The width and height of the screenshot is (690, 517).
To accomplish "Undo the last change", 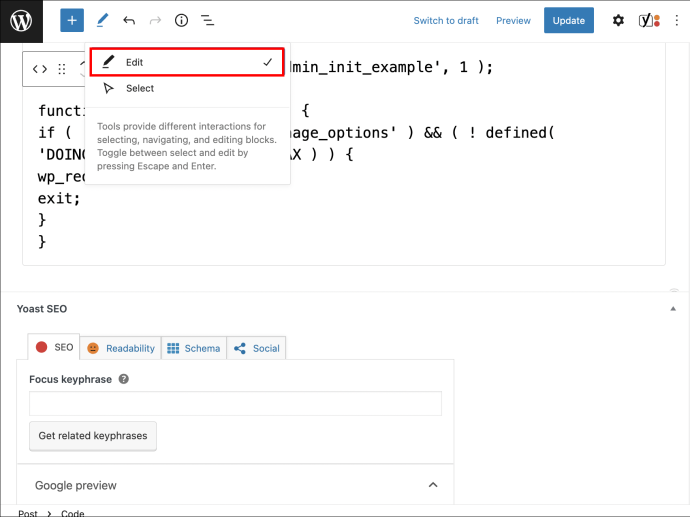I will (x=129, y=20).
